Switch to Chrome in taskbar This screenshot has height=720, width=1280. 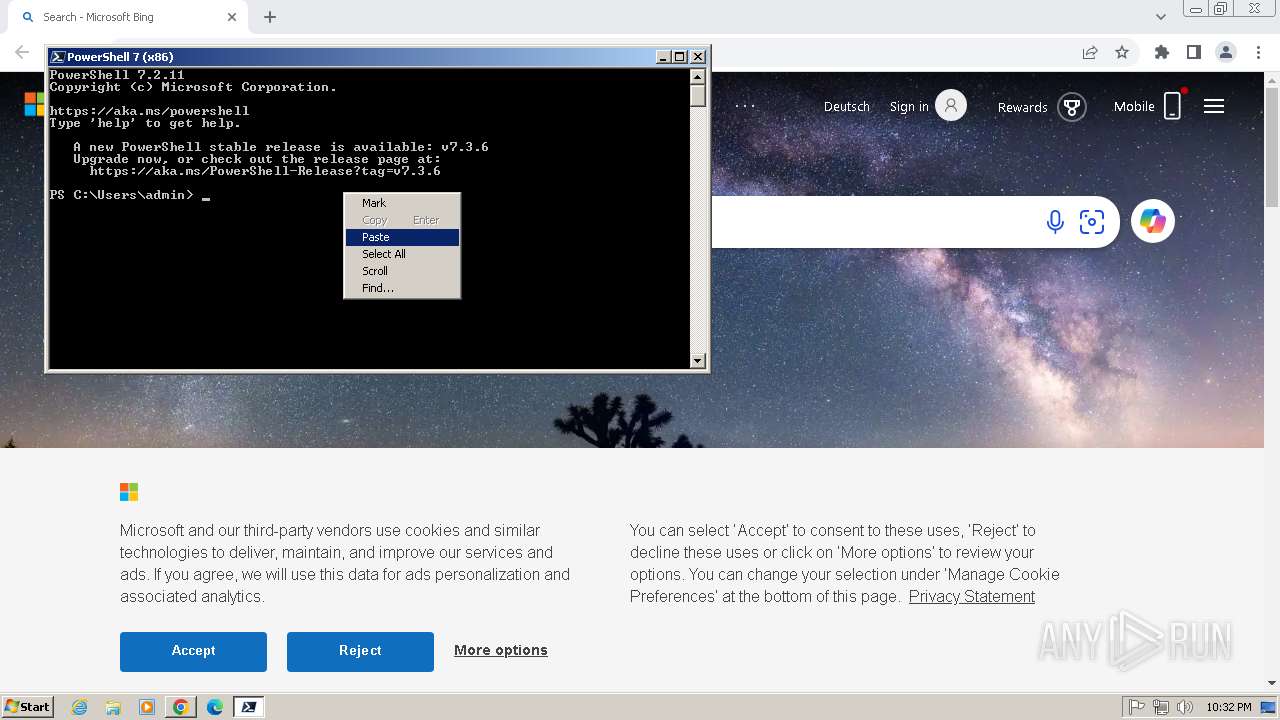(x=181, y=707)
